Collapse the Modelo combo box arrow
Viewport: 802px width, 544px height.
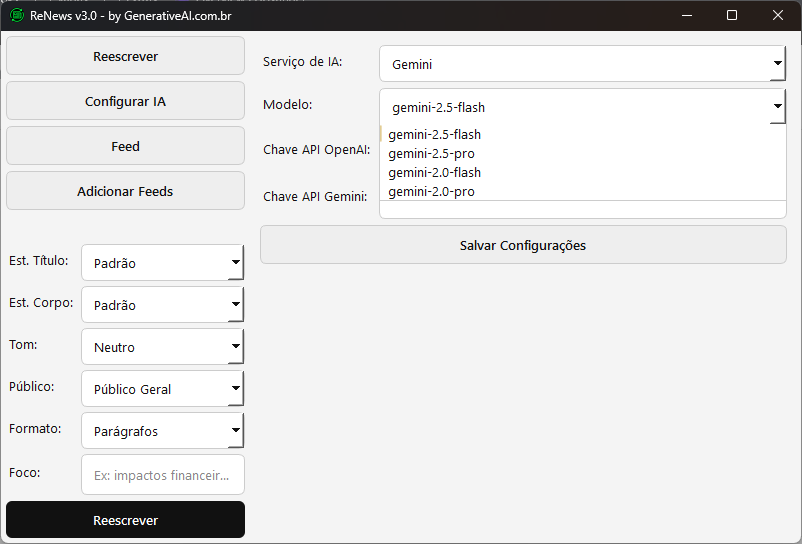pos(777,107)
